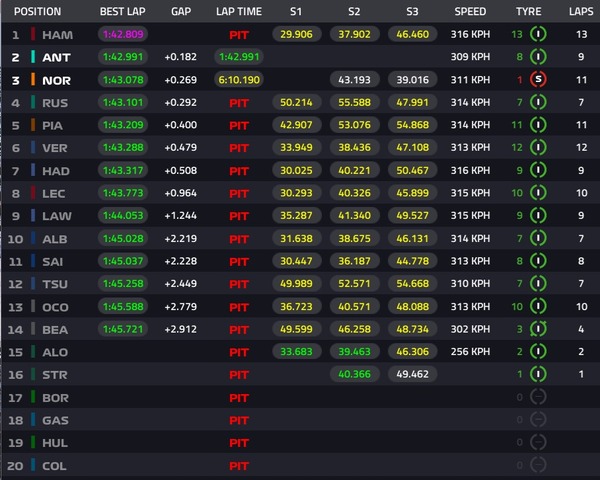Click the BEST LAP column header
Image resolution: width=600 pixels, height=480 pixels.
pyautogui.click(x=124, y=12)
